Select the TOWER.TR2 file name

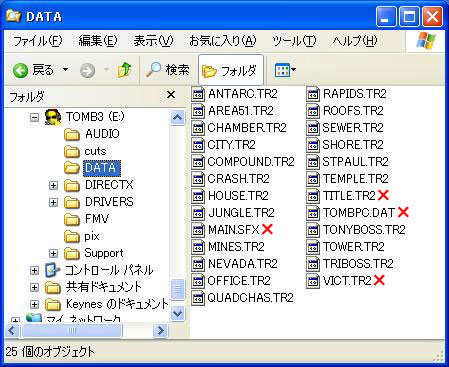point(353,247)
